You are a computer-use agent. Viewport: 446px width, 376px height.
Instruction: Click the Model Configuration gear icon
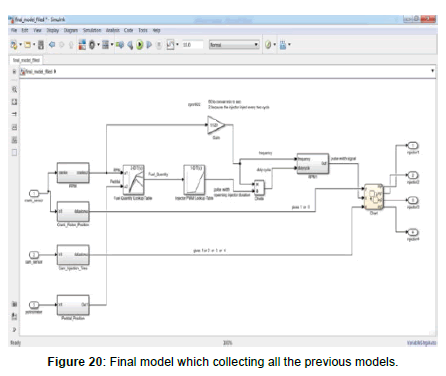coord(92,45)
